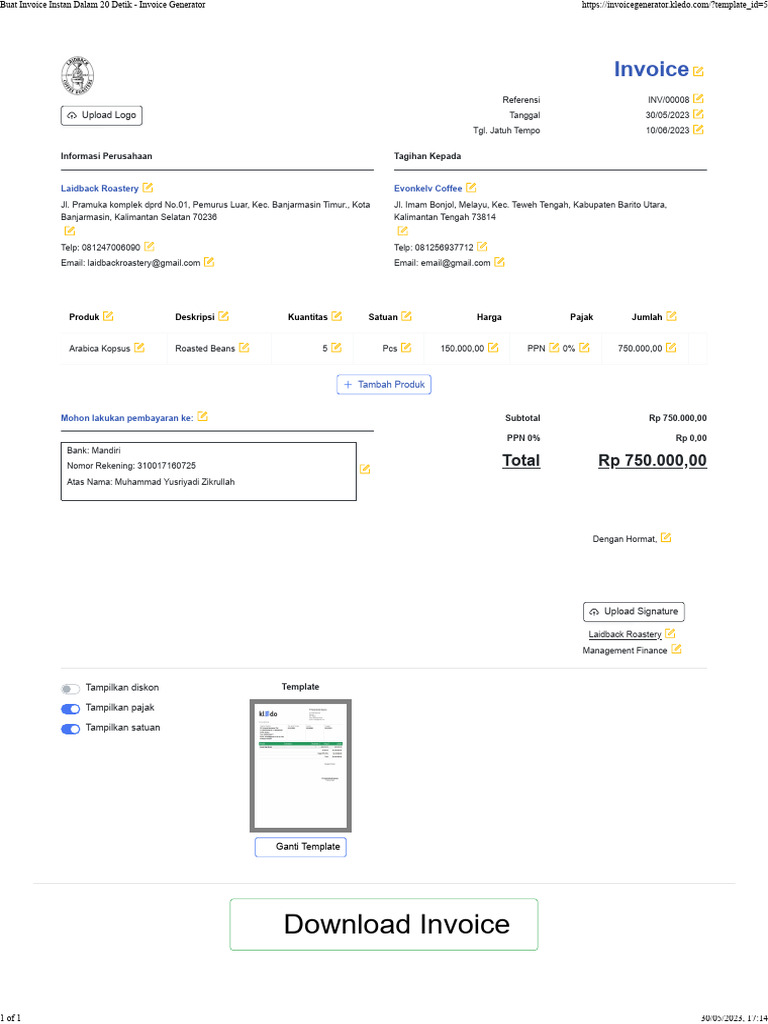
Task: Edit price 150.000,00
Action: tap(493, 347)
